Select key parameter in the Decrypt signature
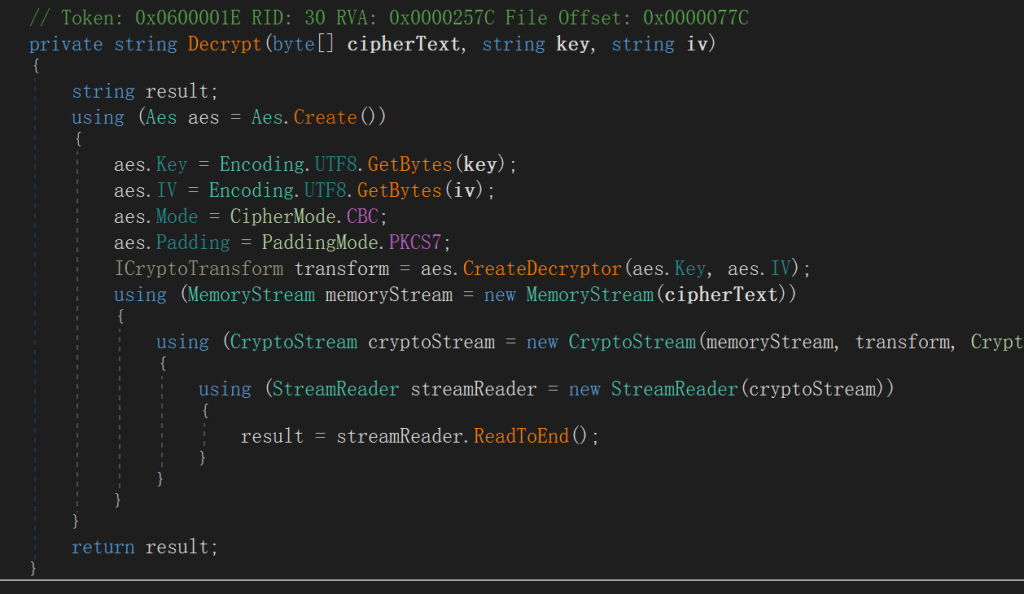 (573, 44)
